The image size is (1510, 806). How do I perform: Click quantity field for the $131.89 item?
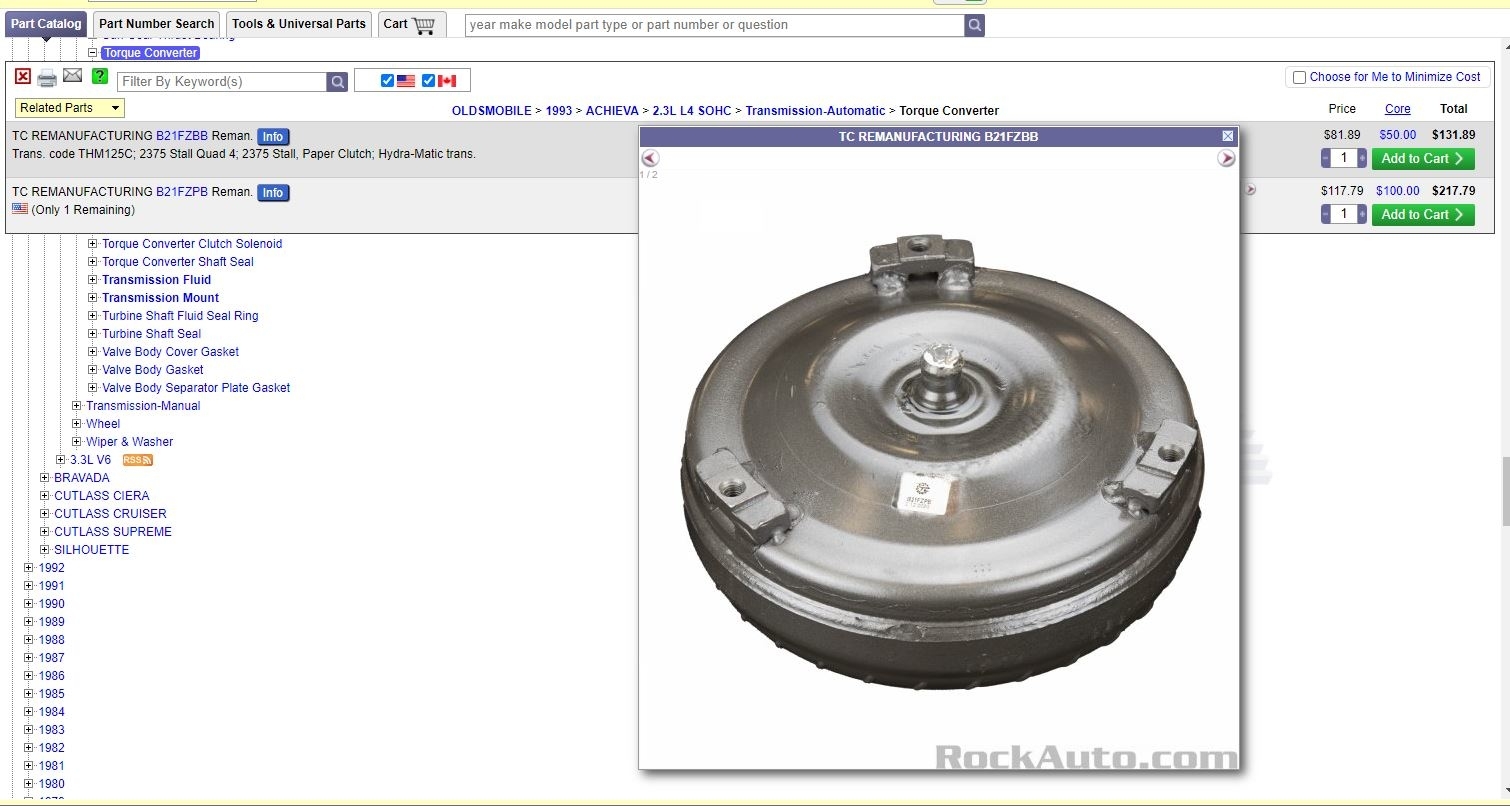[1344, 158]
